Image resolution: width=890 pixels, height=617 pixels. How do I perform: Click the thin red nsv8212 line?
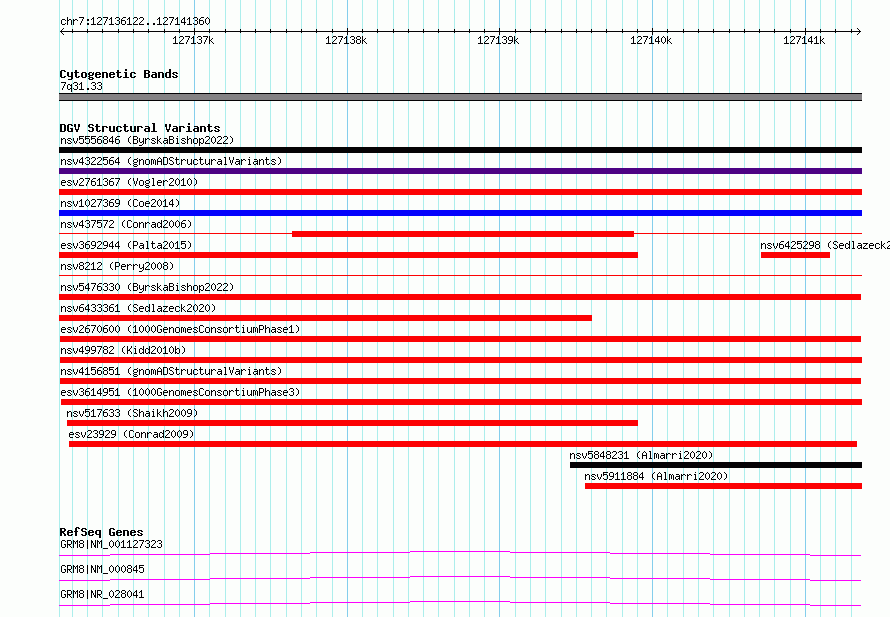[460, 276]
